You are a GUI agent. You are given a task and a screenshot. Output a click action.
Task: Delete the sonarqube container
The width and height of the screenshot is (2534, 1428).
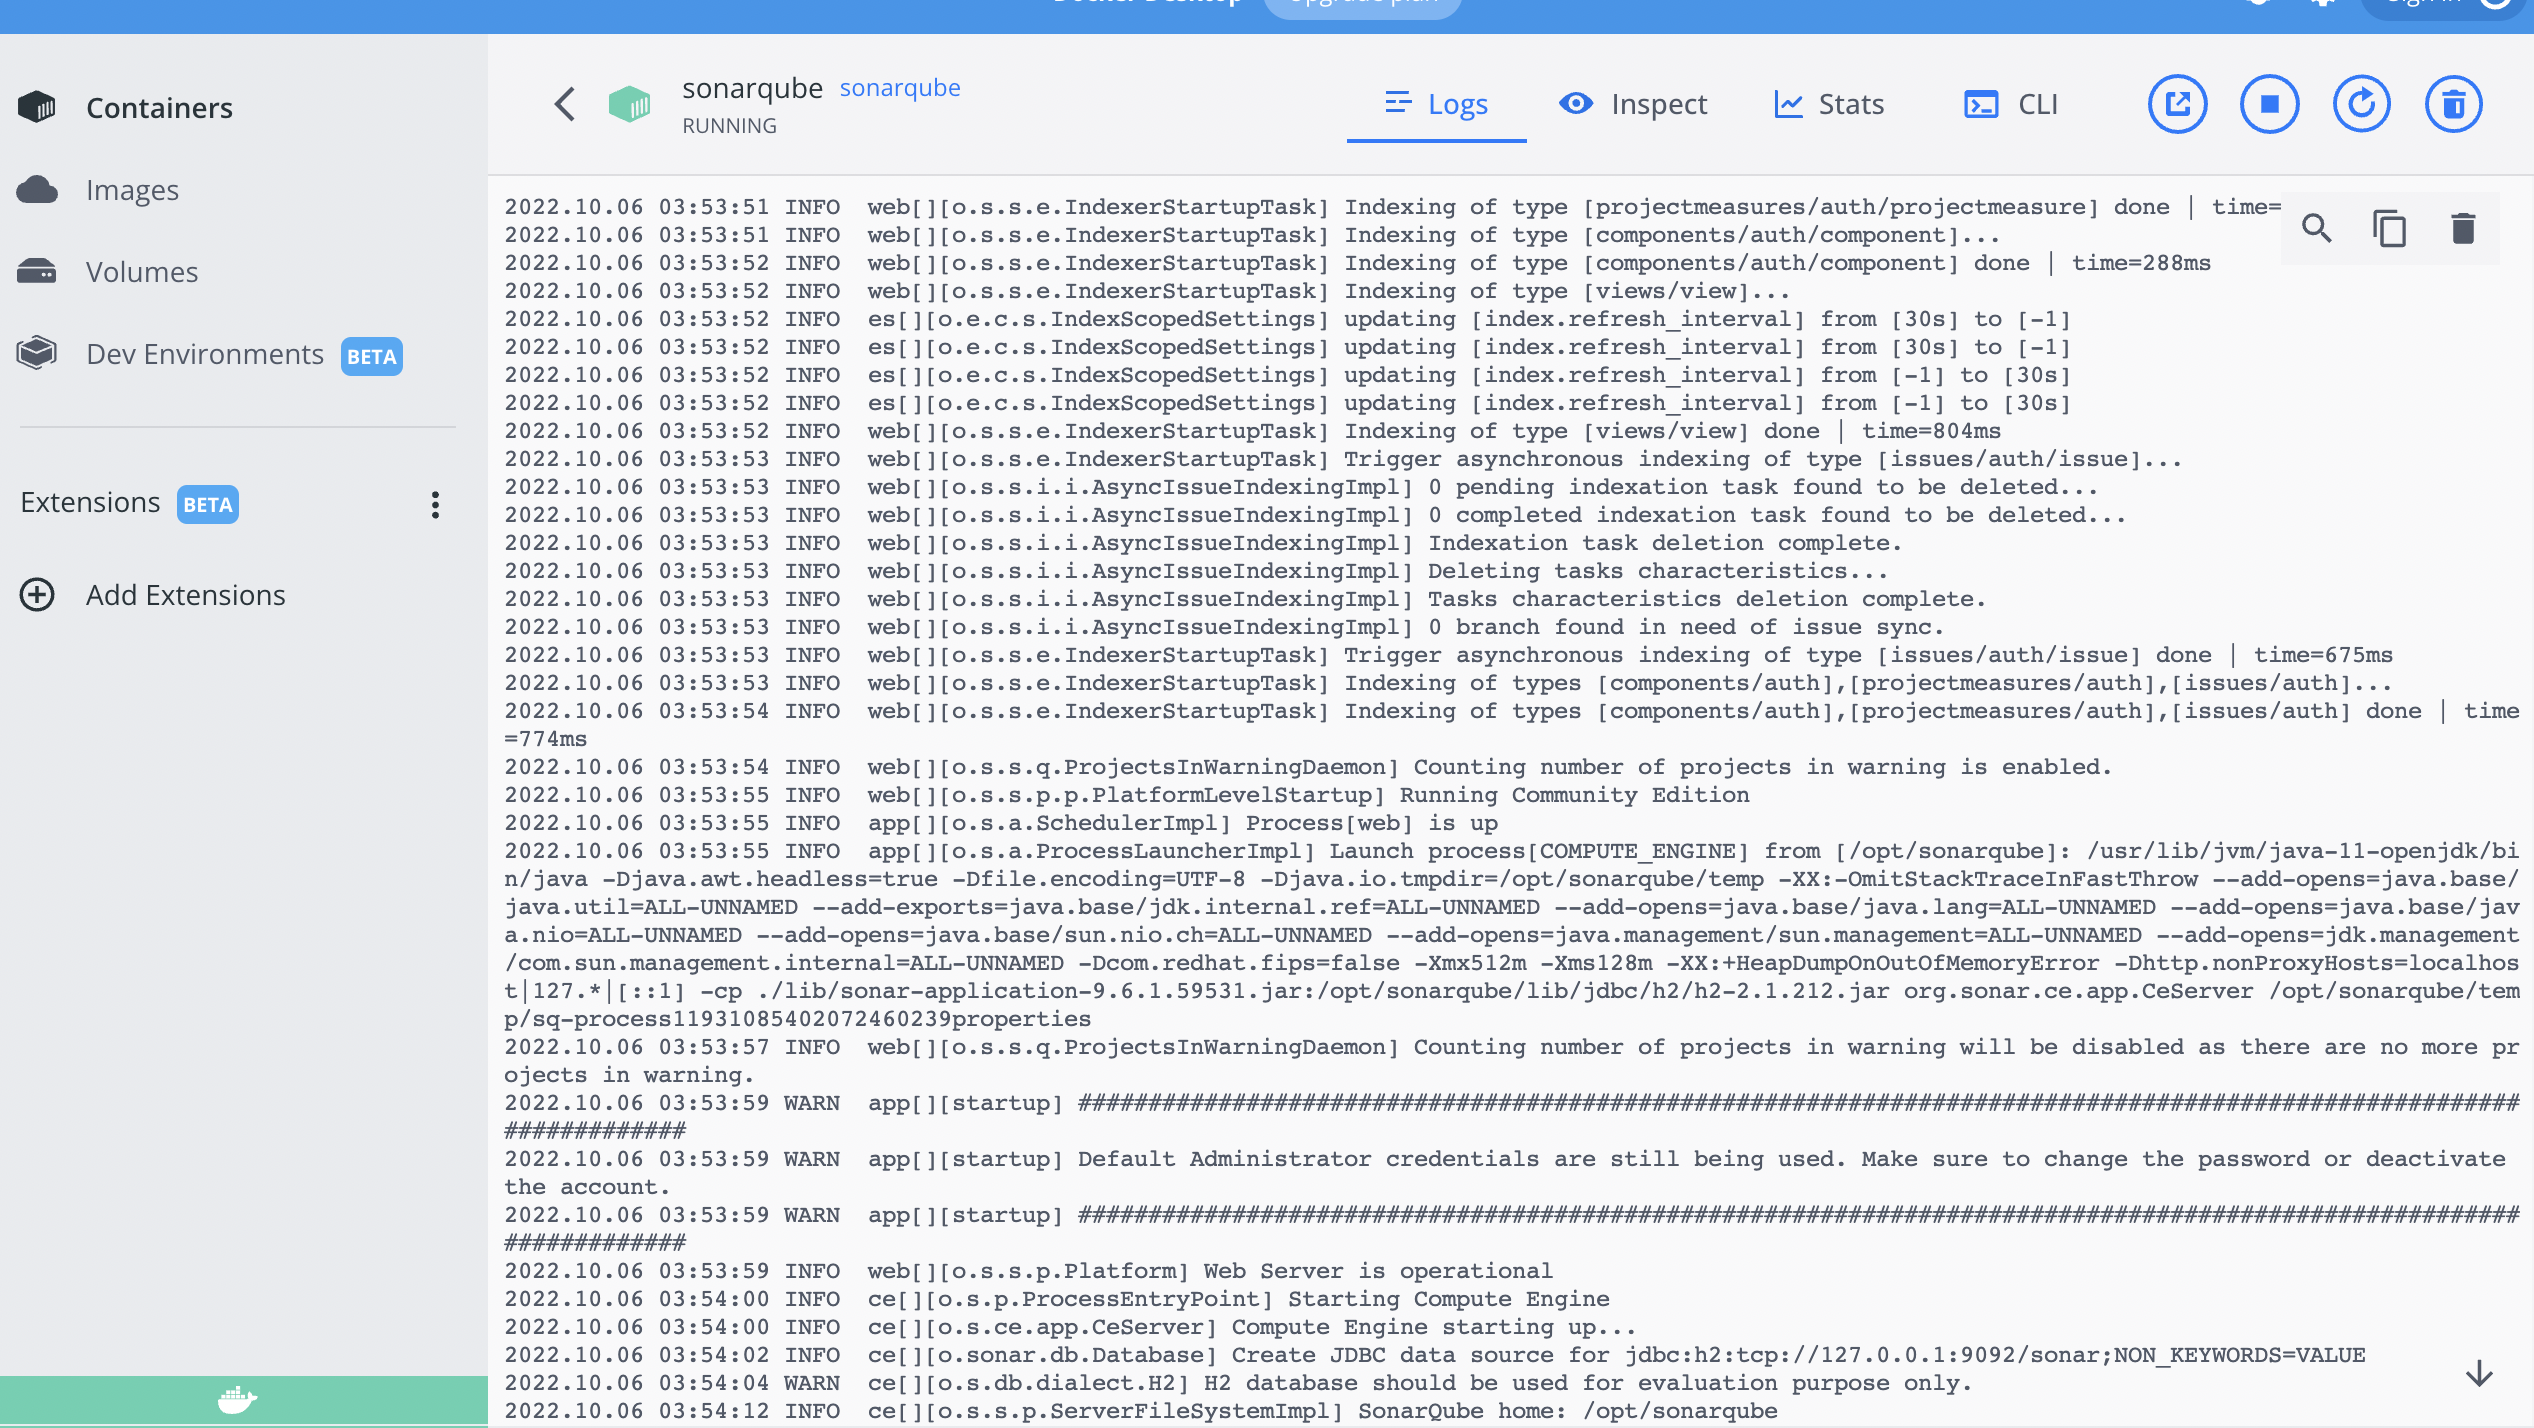pyautogui.click(x=2453, y=104)
